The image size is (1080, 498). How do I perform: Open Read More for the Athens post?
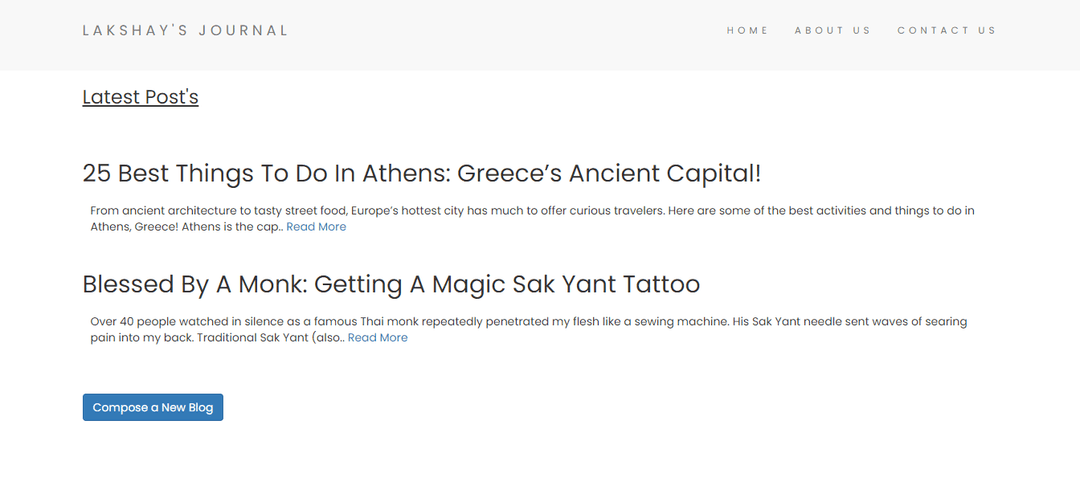pos(316,227)
